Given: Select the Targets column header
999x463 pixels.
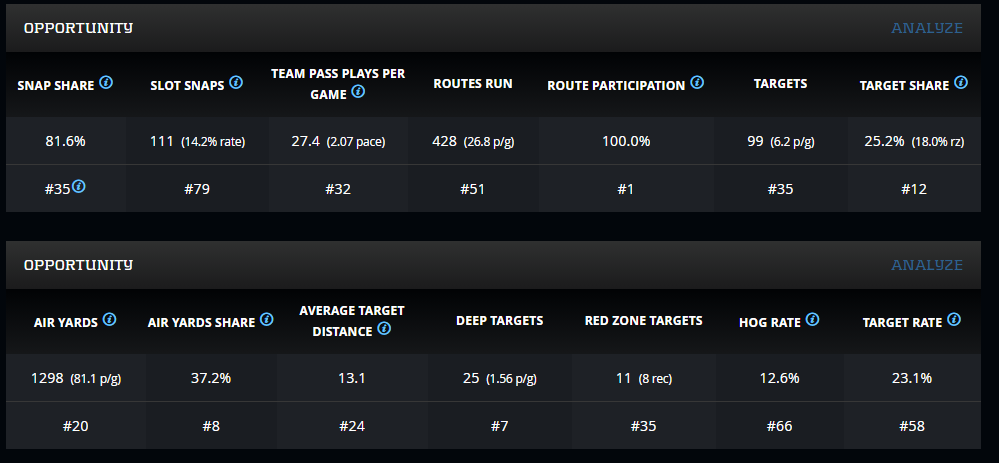Looking at the screenshot, I should point(780,84).
